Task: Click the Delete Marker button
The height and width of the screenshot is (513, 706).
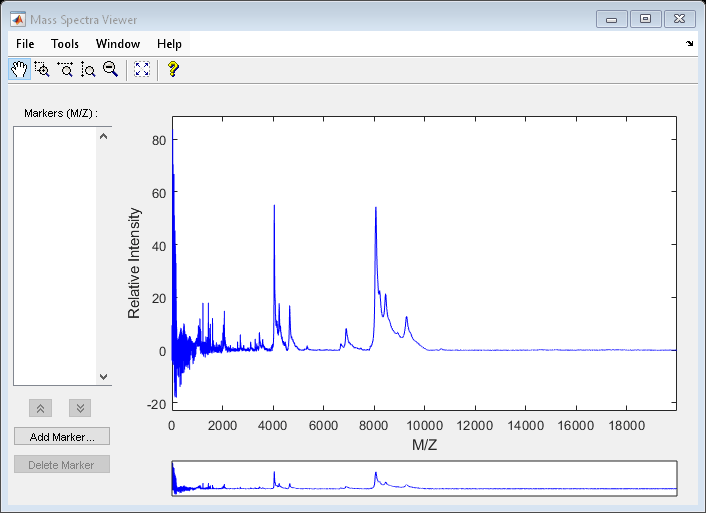Action: [x=62, y=465]
